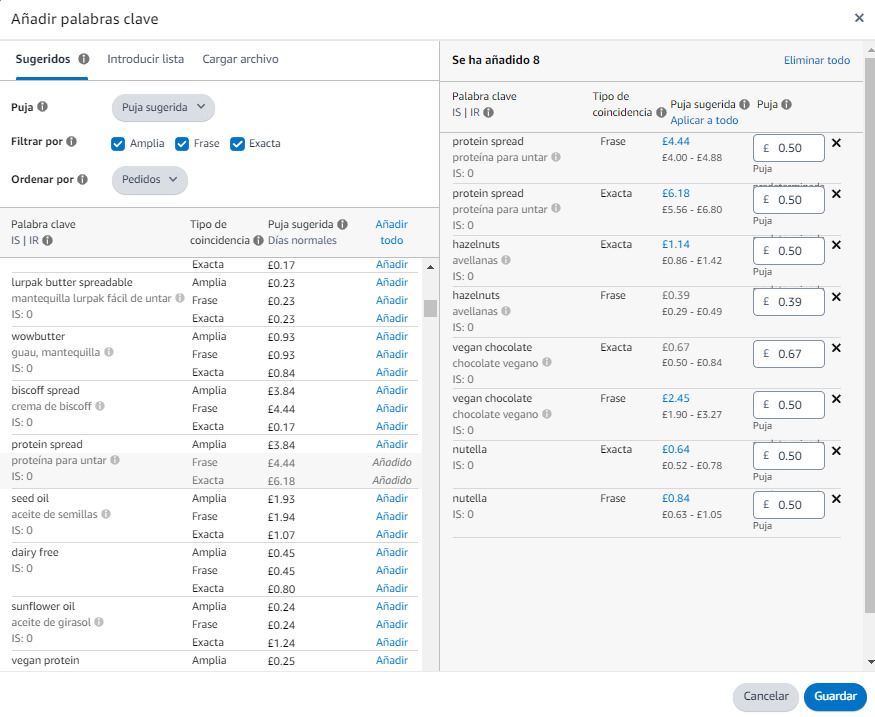Click info icon next to aceite de girasol

pyautogui.click(x=99, y=622)
